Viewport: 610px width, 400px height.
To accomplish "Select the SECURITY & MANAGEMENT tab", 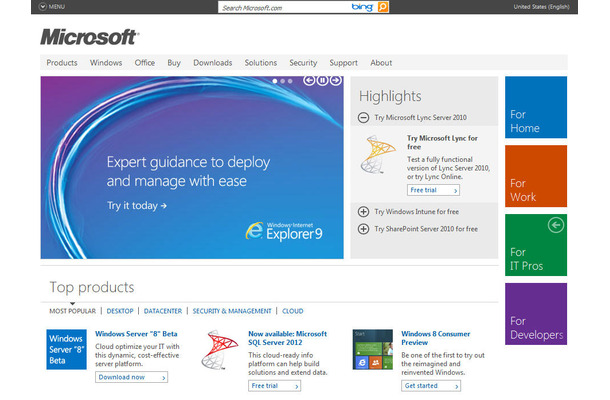I will pos(232,311).
